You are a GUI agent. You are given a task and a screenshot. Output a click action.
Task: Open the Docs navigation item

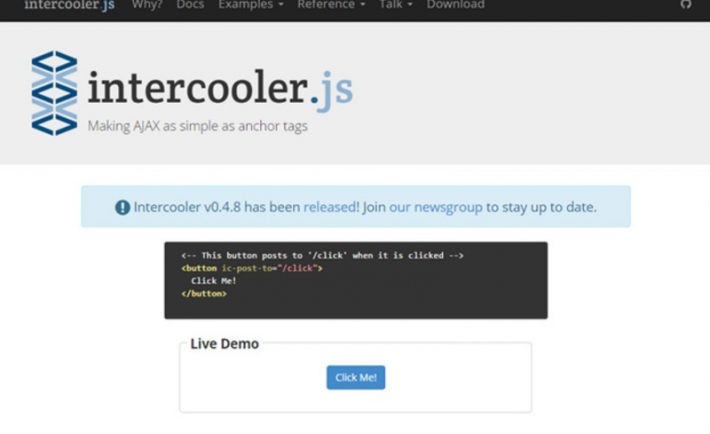click(190, 5)
